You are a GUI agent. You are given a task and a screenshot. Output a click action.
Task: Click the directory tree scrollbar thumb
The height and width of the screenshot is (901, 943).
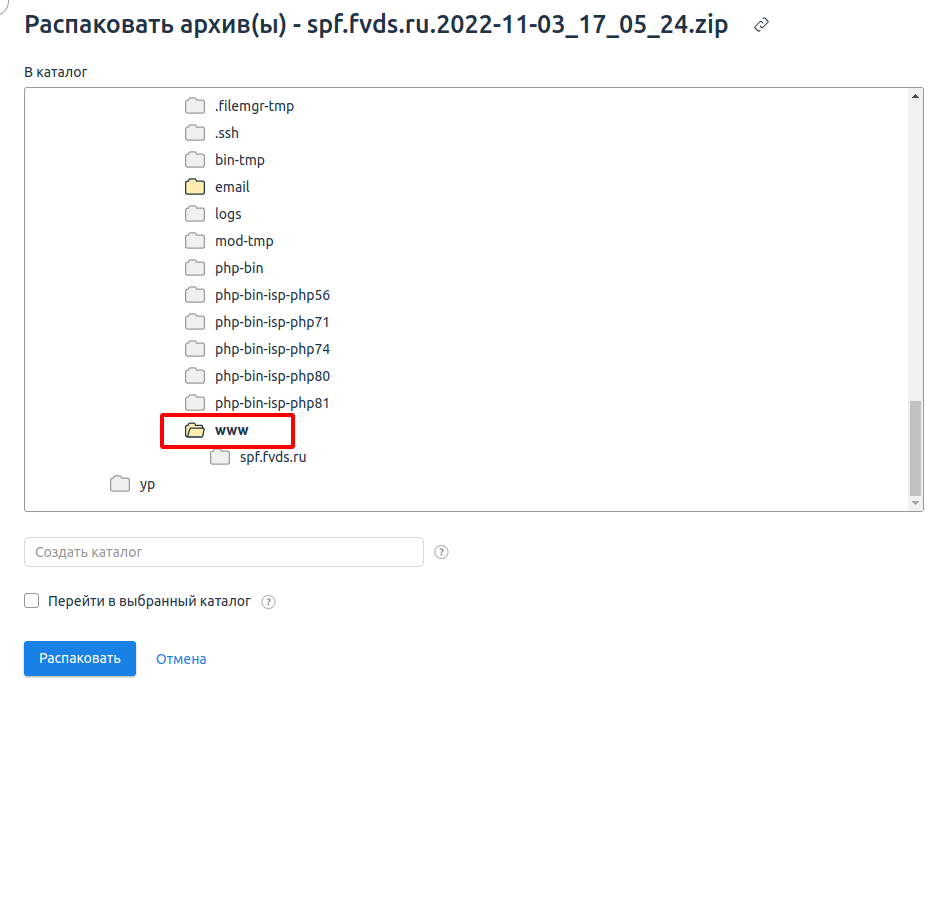[915, 448]
